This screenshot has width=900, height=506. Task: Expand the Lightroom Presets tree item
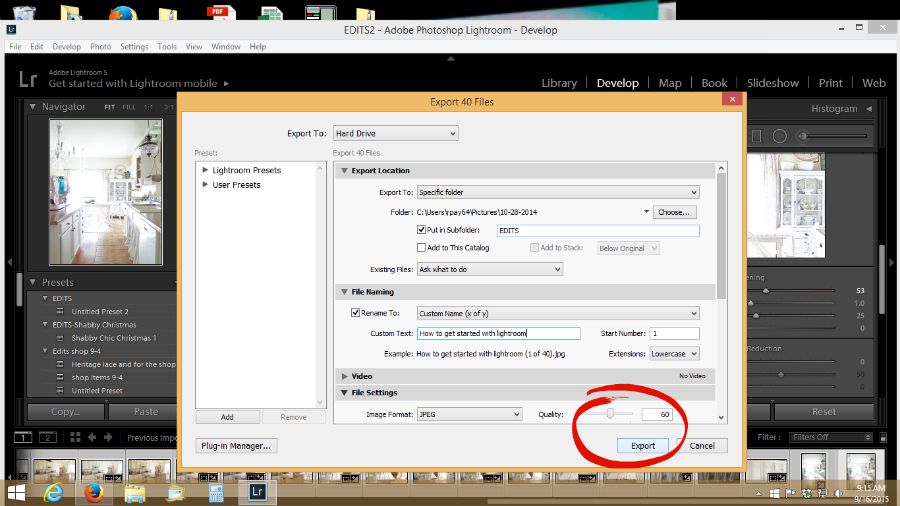click(205, 170)
